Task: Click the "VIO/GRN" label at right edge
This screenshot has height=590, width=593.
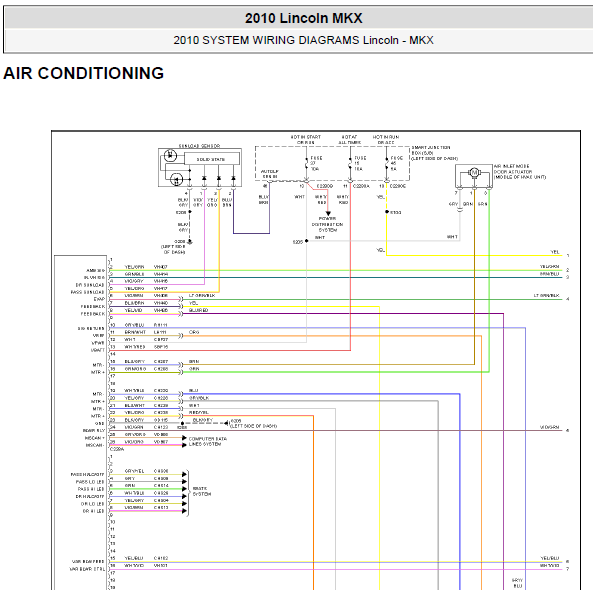Action: pyautogui.click(x=550, y=427)
